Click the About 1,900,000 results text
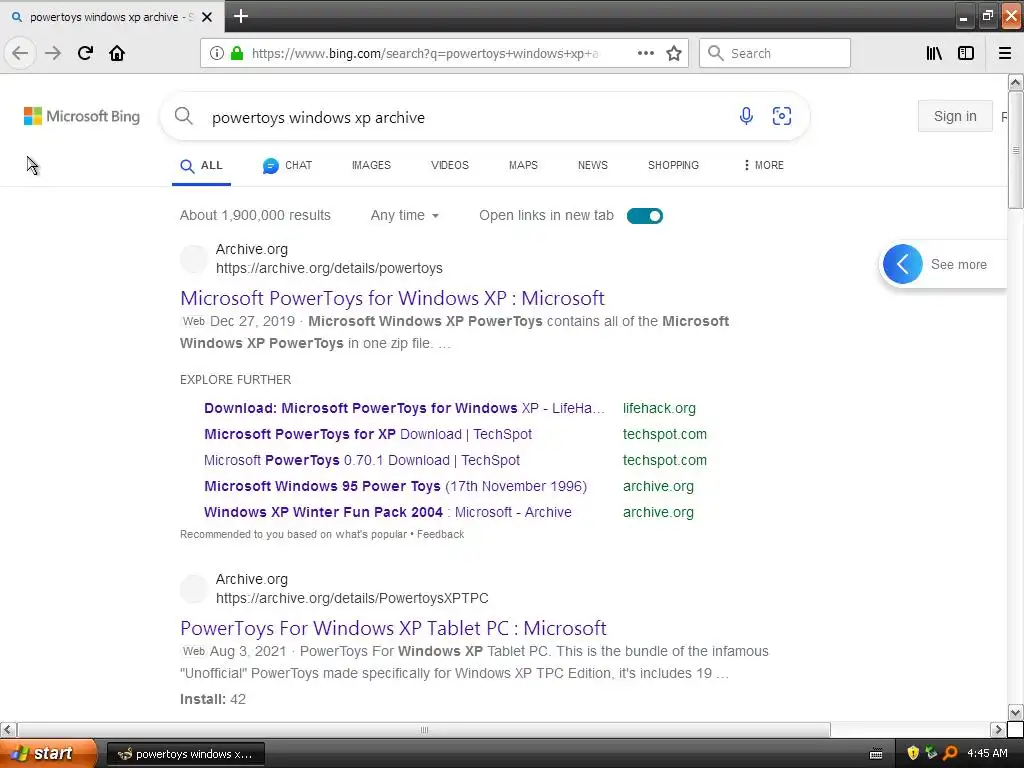This screenshot has width=1024, height=768. tap(255, 216)
